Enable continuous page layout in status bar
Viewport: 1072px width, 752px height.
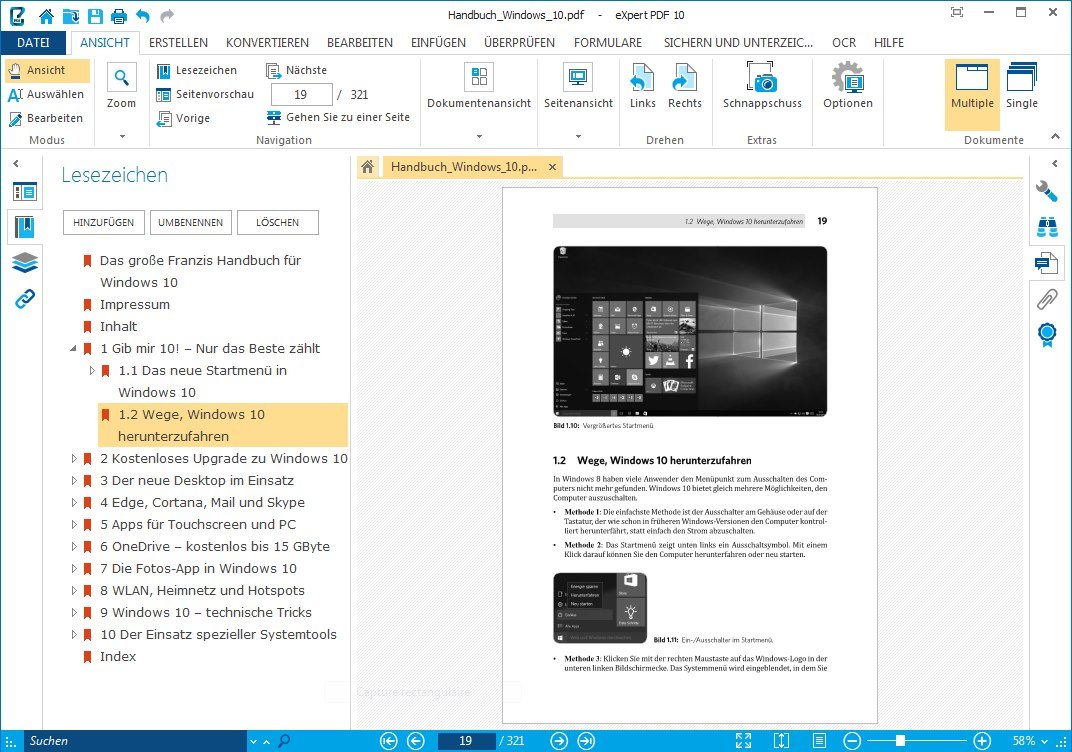click(819, 740)
